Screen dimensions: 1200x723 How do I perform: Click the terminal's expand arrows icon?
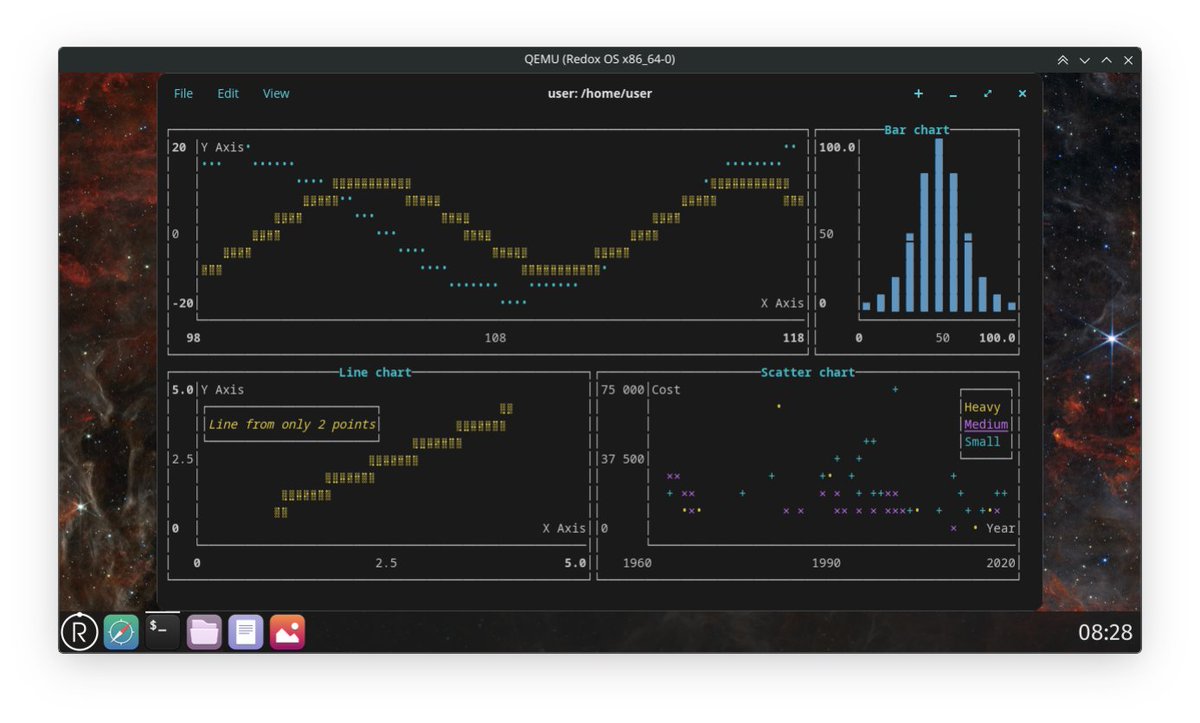click(x=988, y=94)
